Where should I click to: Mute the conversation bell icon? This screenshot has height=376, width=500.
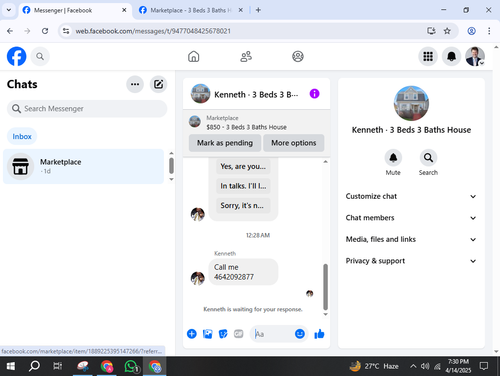393,158
